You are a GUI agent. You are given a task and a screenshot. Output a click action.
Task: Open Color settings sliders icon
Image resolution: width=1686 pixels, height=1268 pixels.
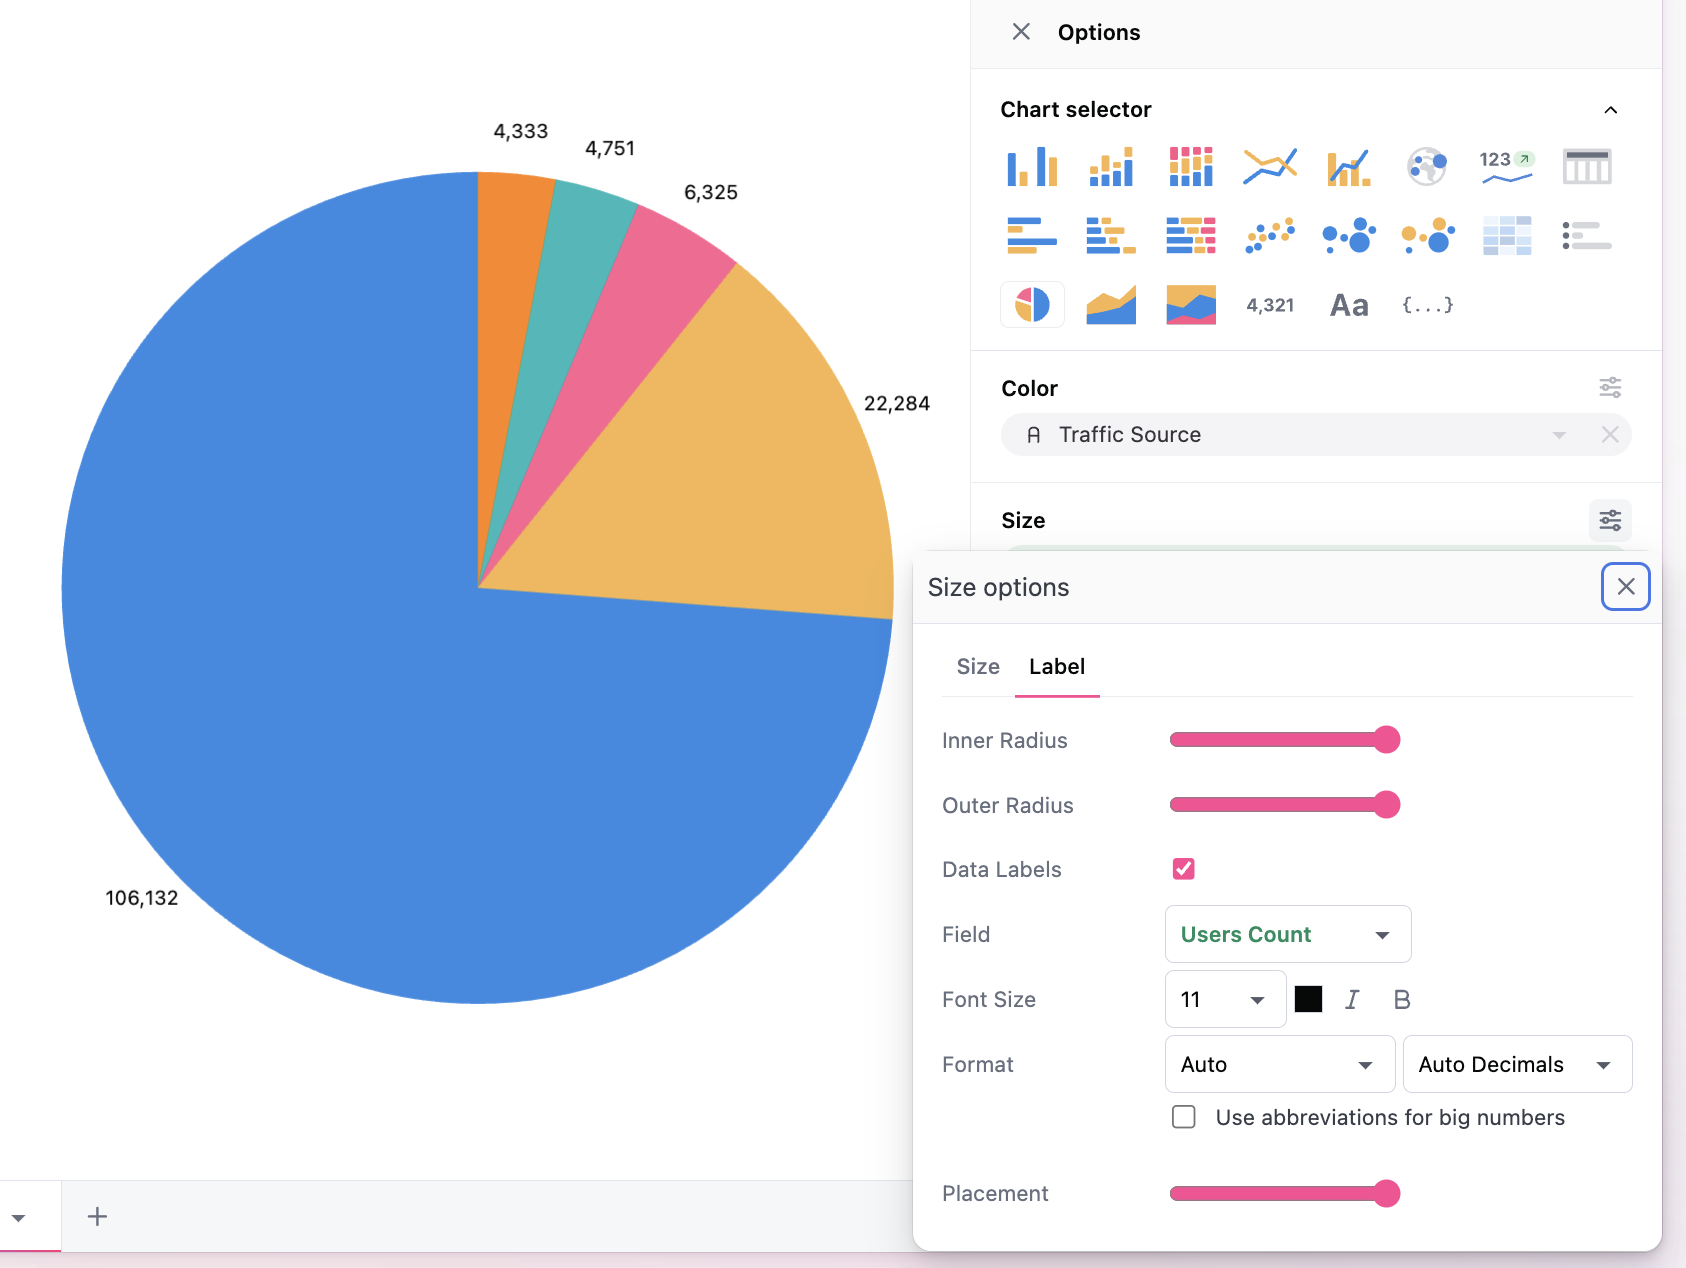point(1609,388)
